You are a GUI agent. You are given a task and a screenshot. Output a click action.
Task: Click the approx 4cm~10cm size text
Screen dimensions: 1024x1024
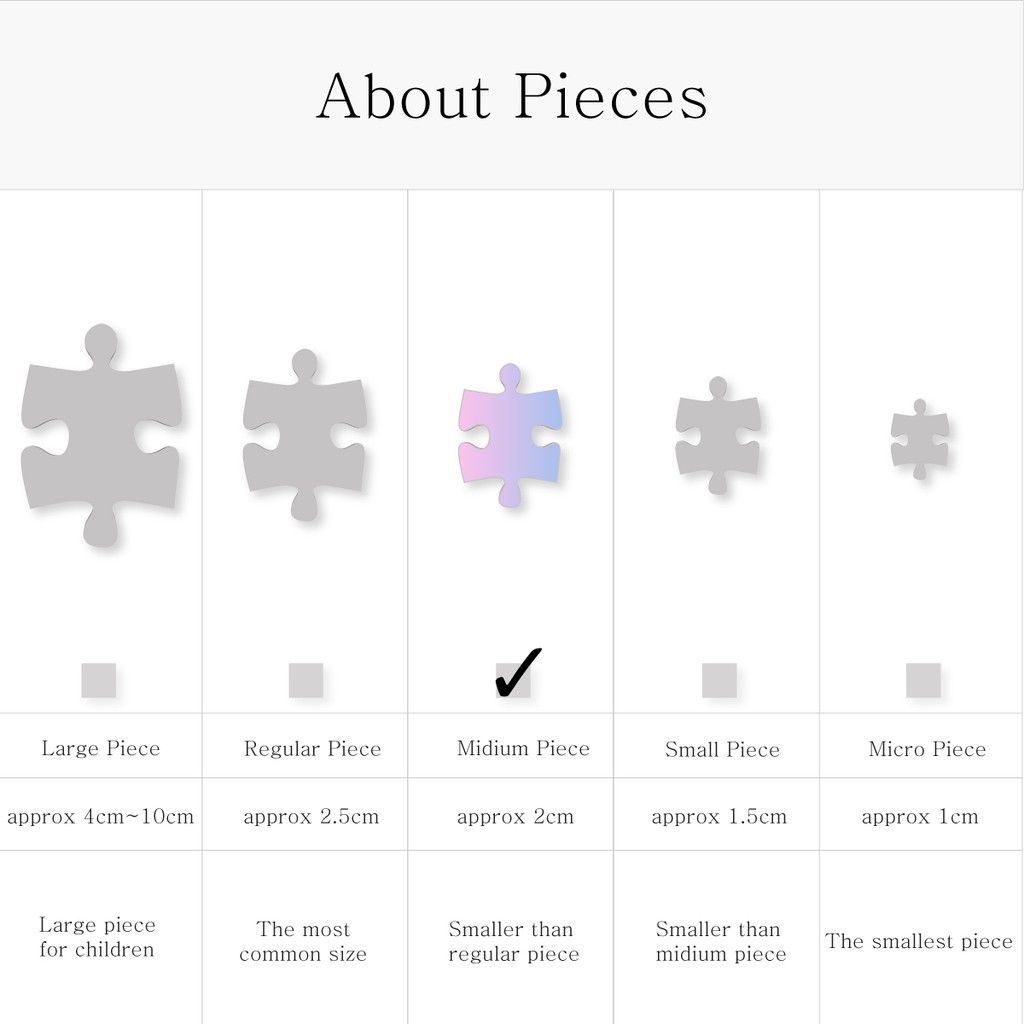[x=100, y=816]
